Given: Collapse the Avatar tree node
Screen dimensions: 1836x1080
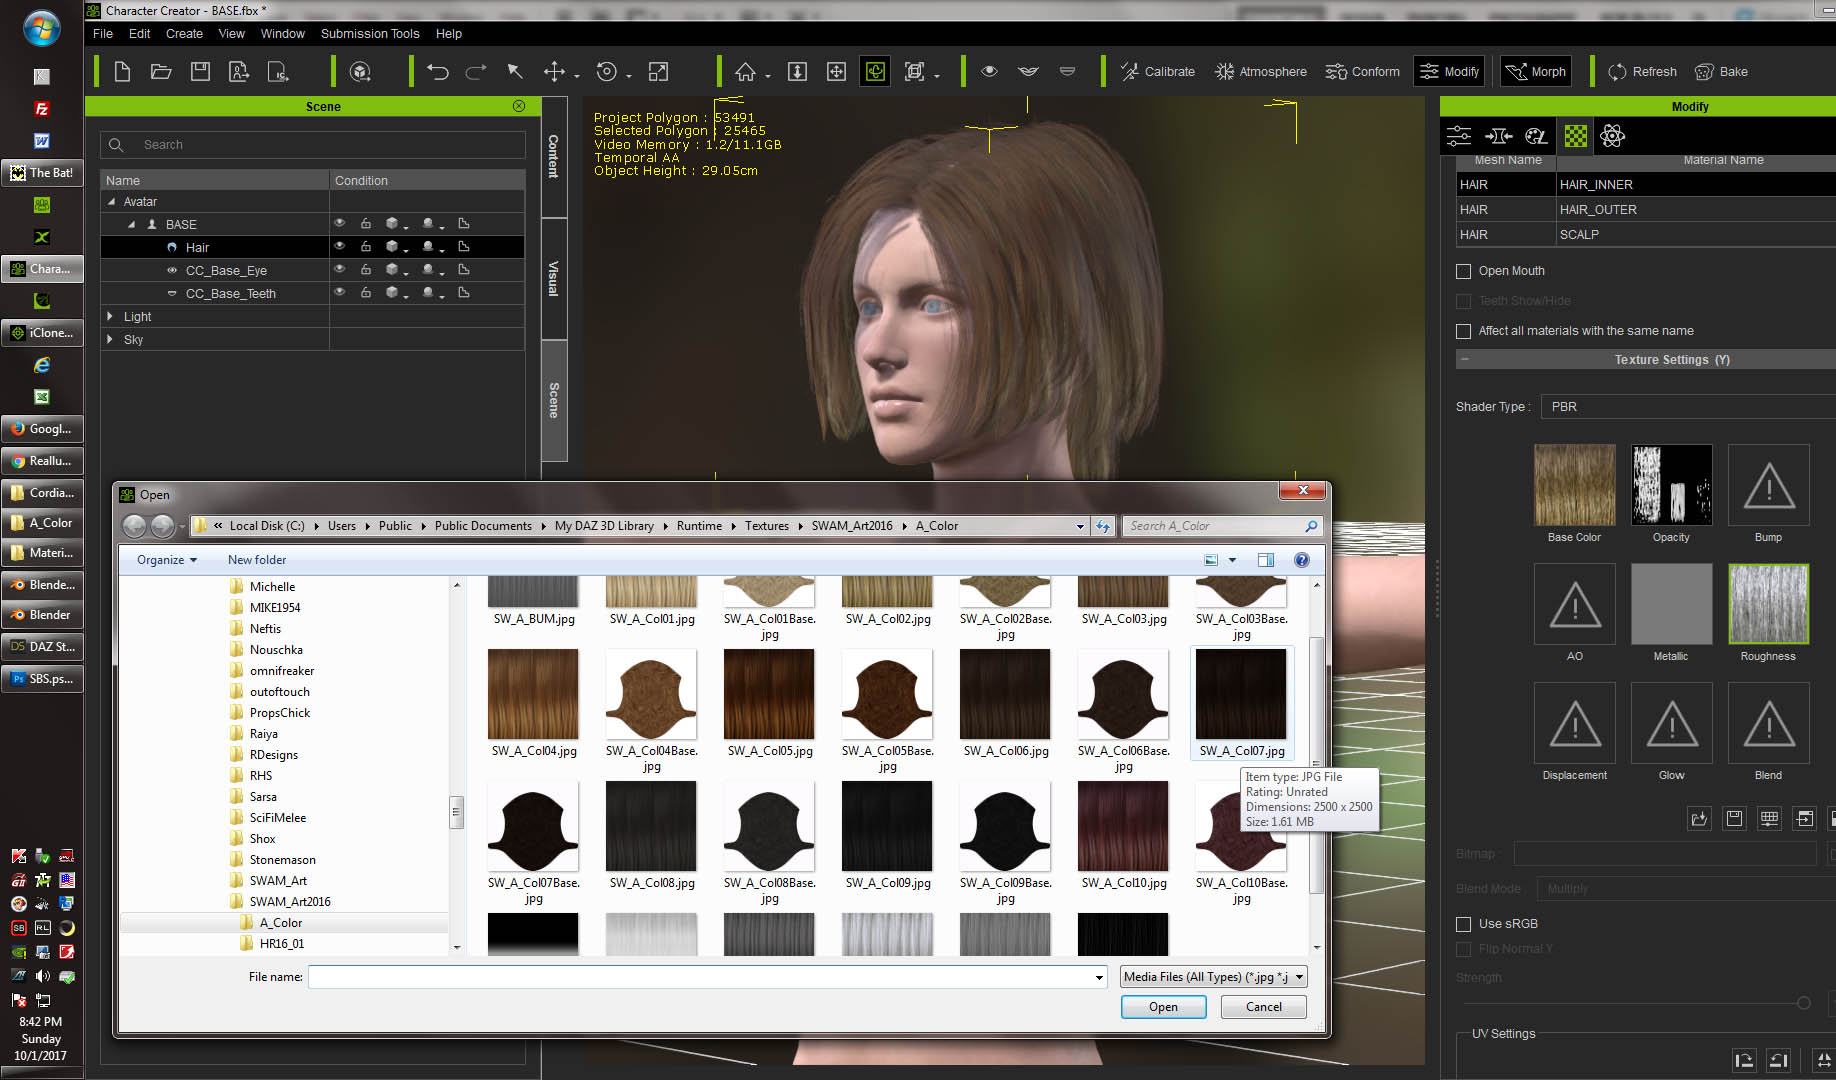Looking at the screenshot, I should tap(111, 201).
